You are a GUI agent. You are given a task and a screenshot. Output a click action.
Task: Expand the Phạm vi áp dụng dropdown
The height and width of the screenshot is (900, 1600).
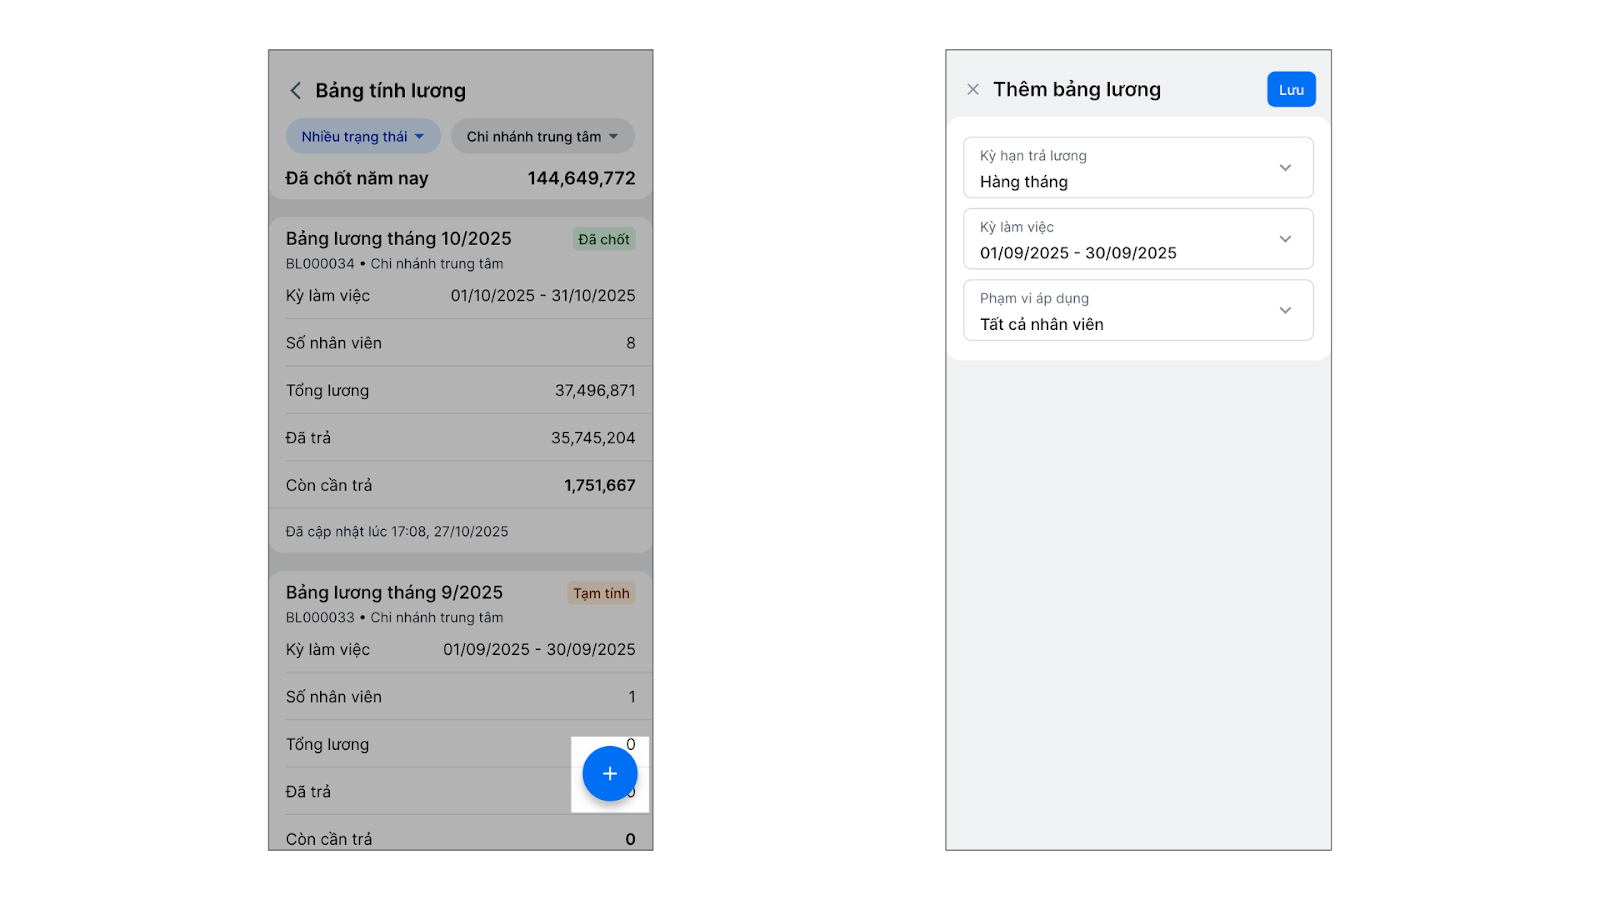tap(1137, 310)
